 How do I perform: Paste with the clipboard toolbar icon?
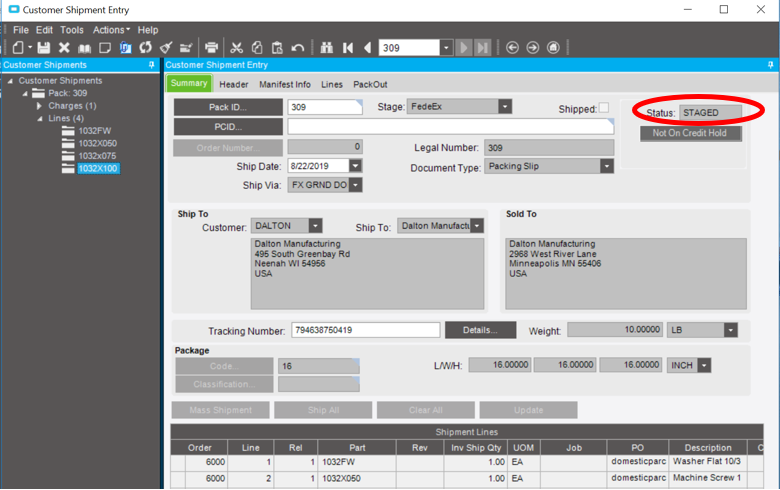[277, 48]
